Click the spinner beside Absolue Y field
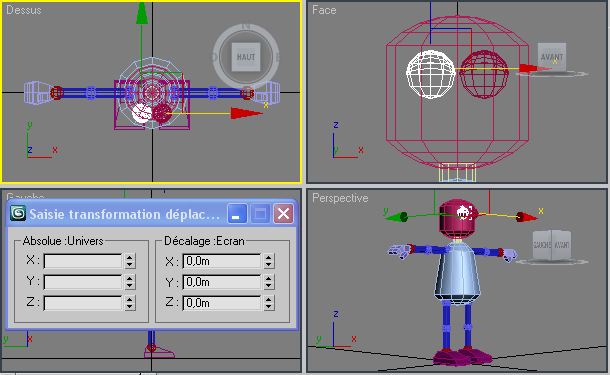 tap(130, 282)
